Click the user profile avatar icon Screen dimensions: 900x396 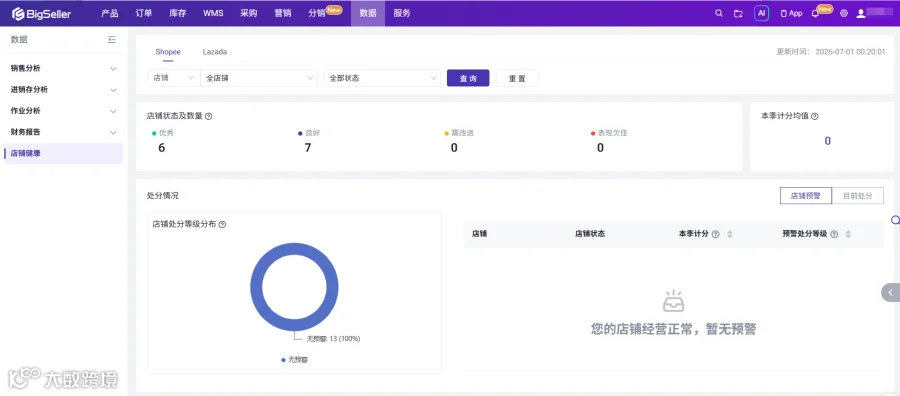click(860, 13)
